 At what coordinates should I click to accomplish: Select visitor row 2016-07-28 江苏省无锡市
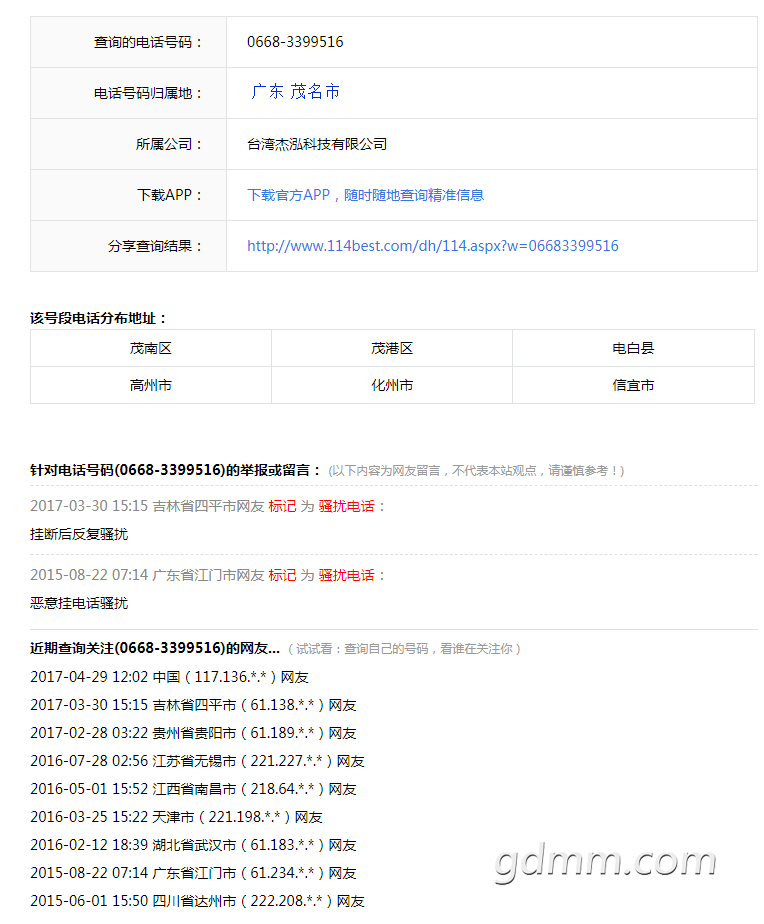point(197,761)
